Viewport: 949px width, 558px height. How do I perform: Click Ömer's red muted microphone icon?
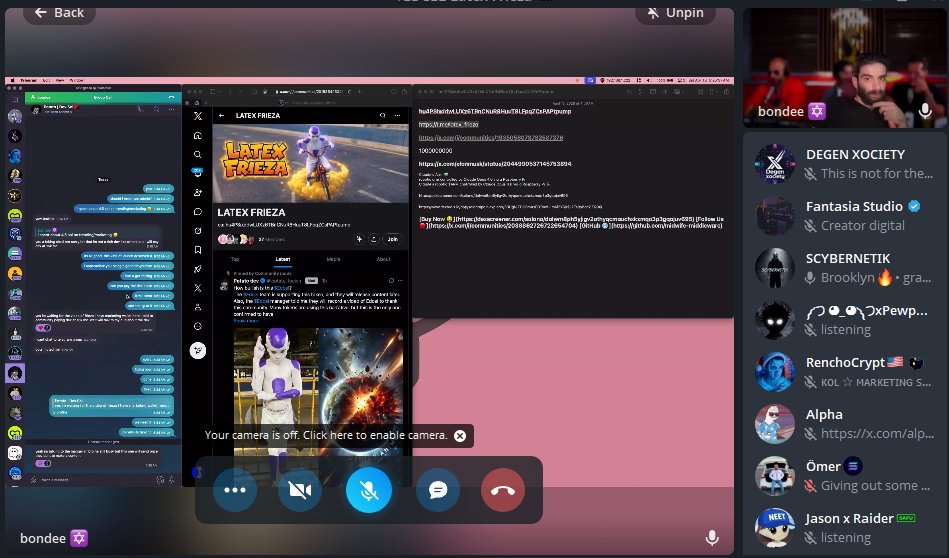[810, 486]
